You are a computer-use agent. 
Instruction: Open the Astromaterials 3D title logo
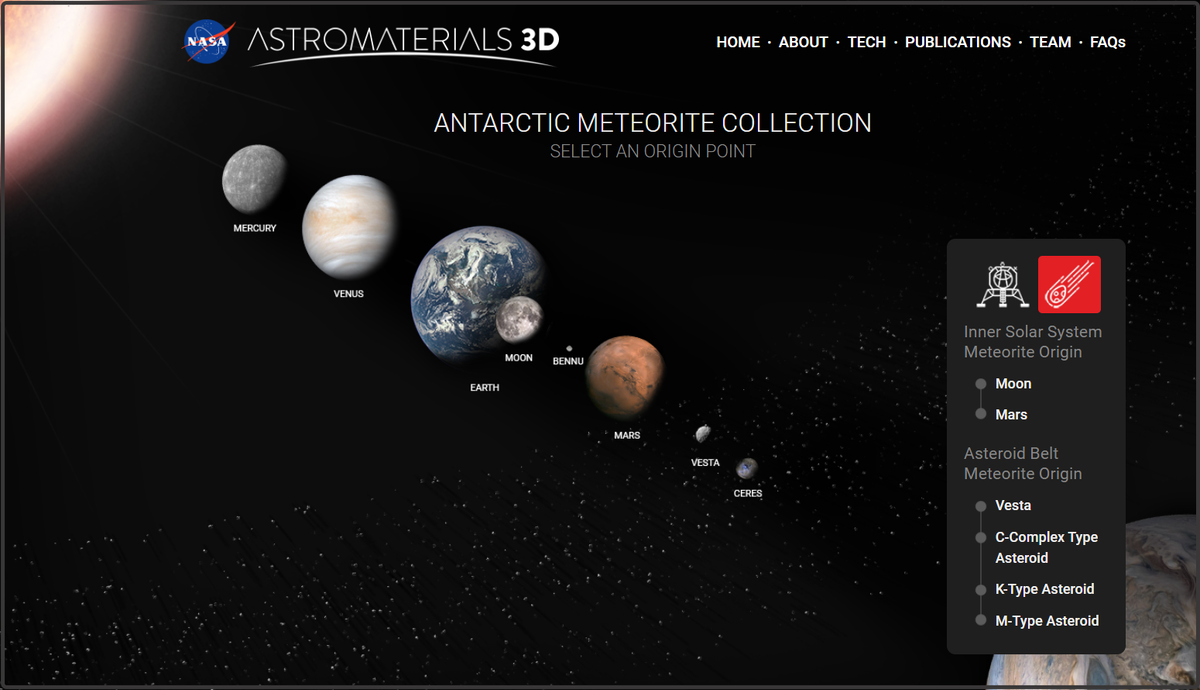[x=403, y=44]
